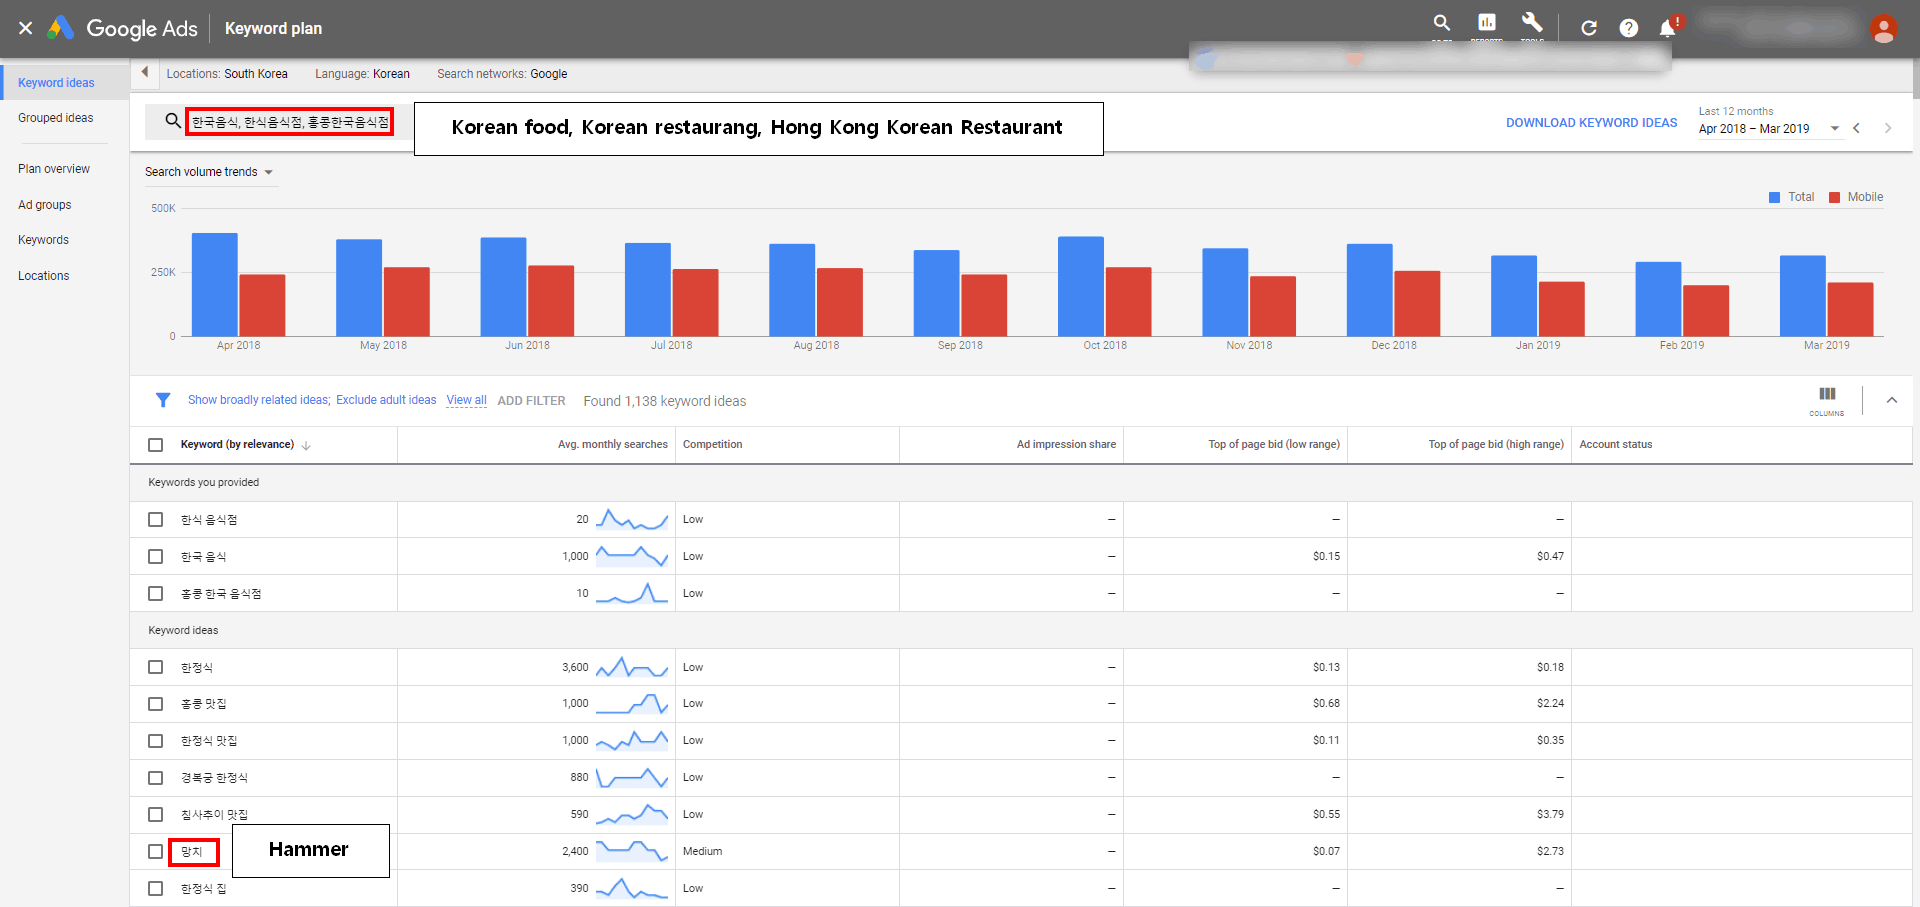Image resolution: width=1920 pixels, height=907 pixels.
Task: Click the blue Apr 2018 total bar
Action: point(214,284)
